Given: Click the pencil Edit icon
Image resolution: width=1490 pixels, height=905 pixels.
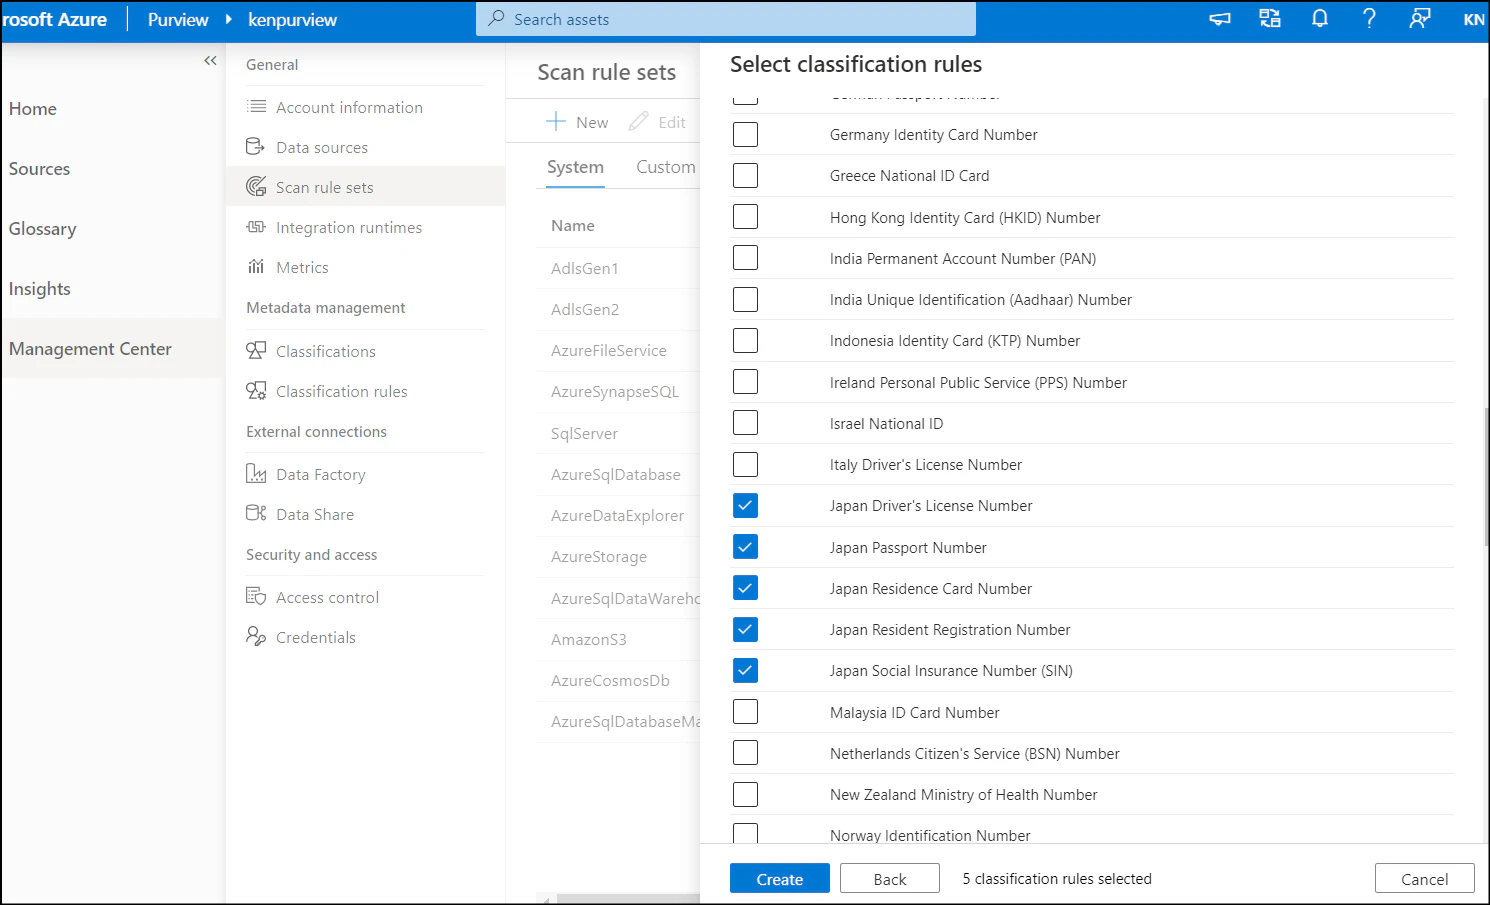Looking at the screenshot, I should tap(638, 122).
